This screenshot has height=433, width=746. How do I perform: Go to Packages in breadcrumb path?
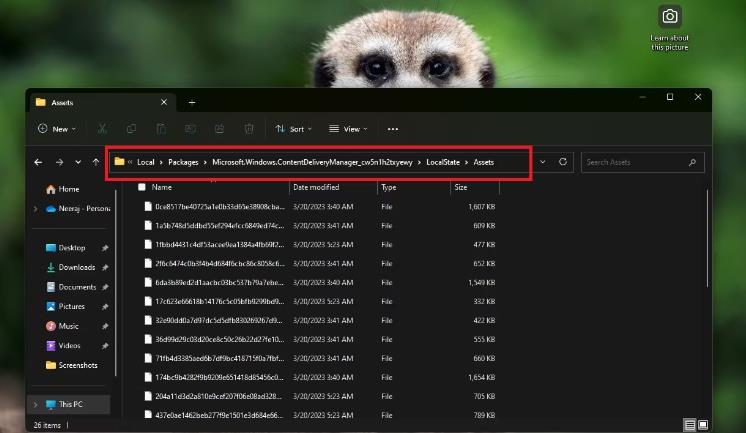[x=183, y=162]
